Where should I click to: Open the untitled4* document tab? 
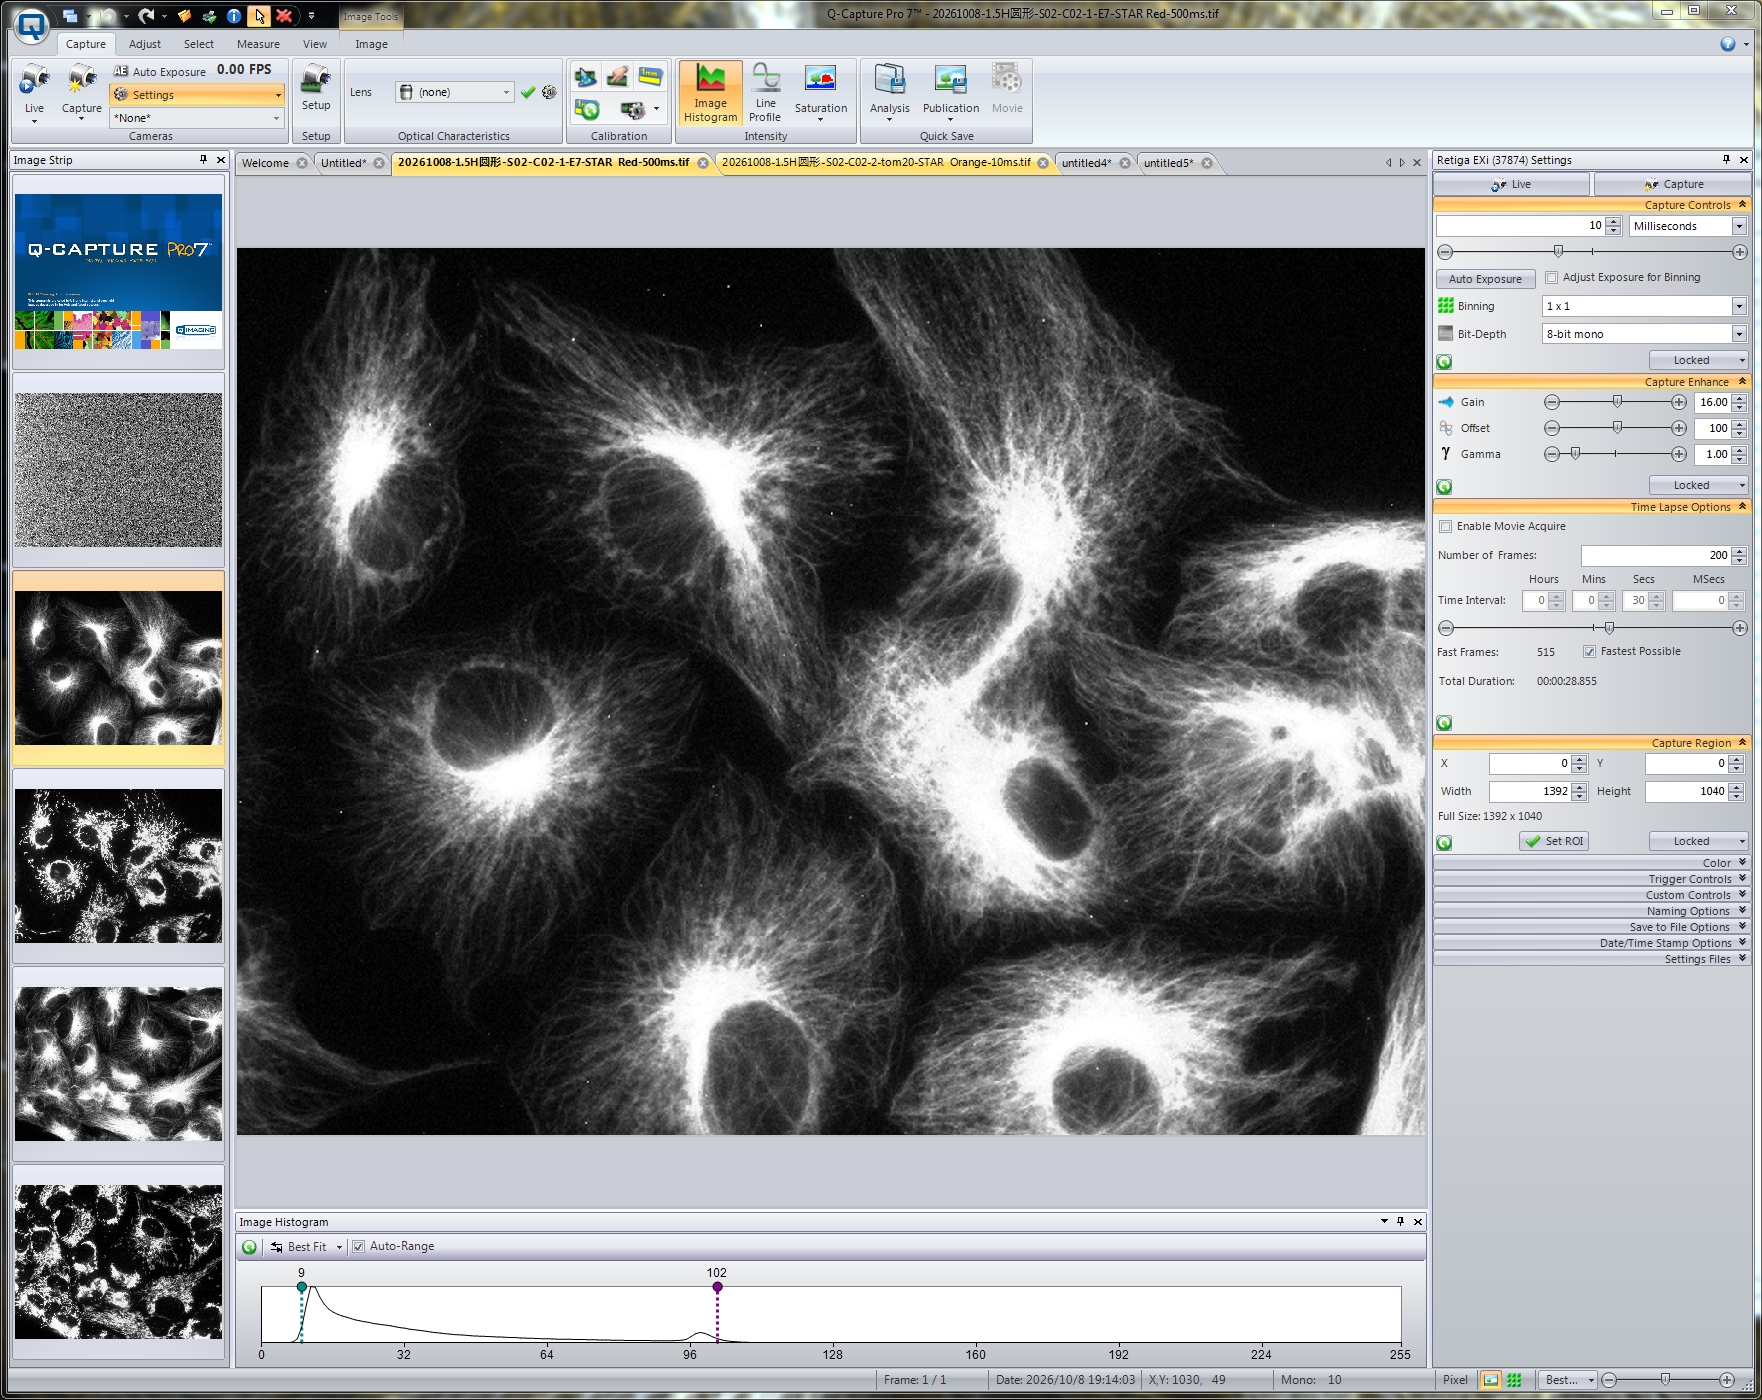1086,163
